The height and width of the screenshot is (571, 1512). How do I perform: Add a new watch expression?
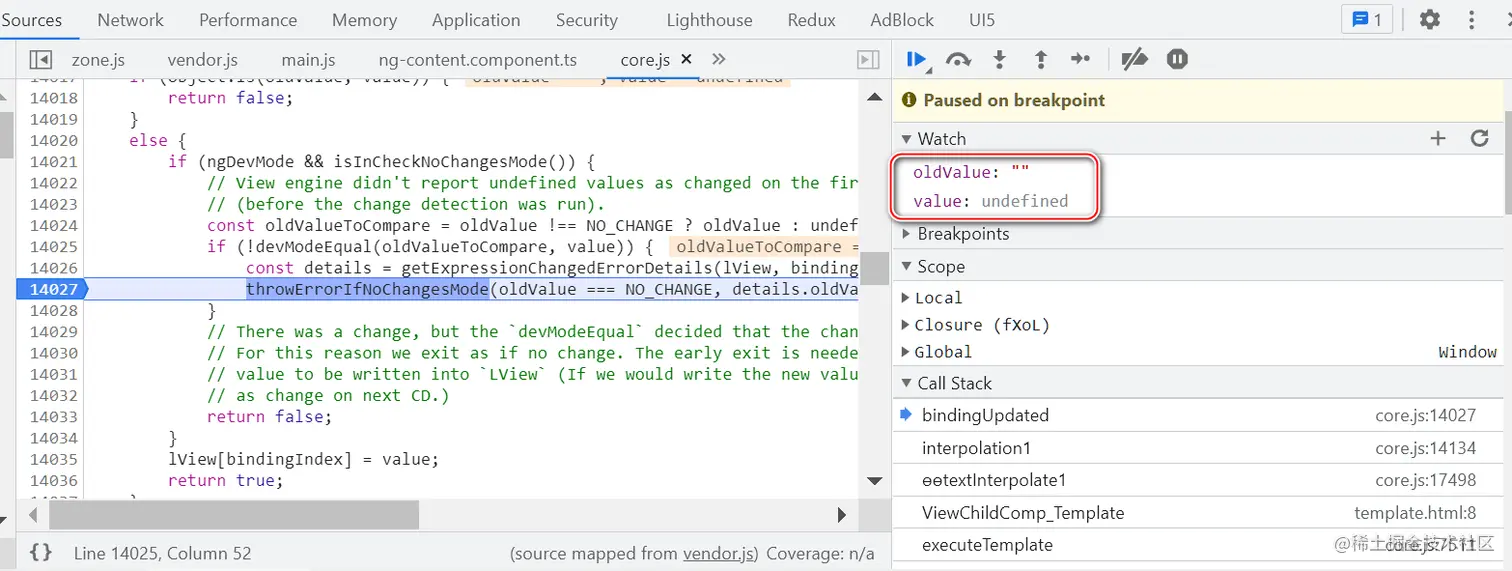(1438, 139)
